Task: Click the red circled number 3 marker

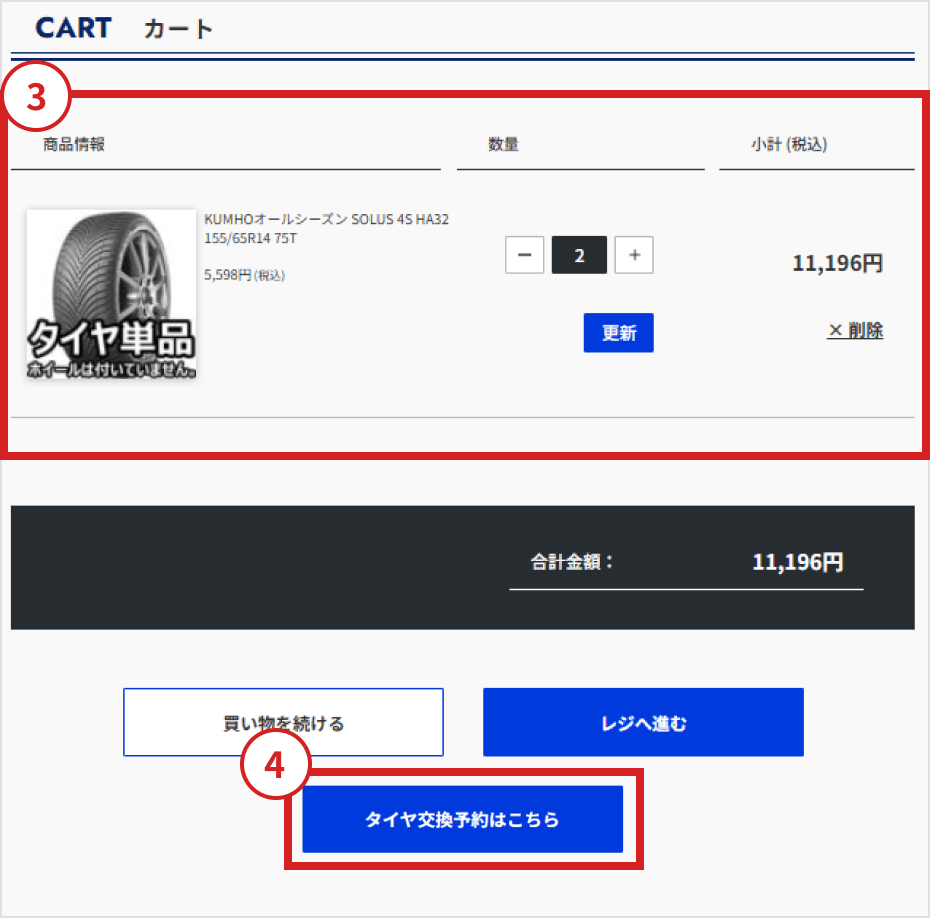Action: [x=37, y=96]
